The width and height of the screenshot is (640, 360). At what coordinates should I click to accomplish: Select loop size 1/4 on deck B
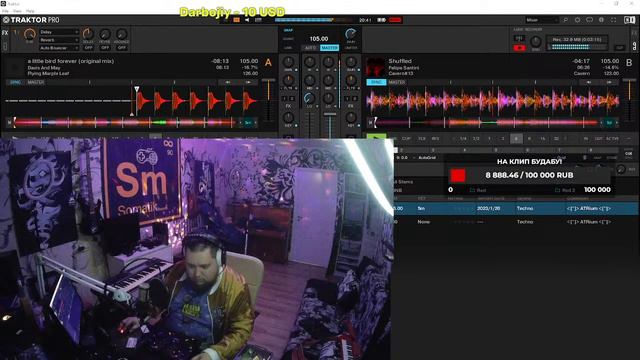pos(463,139)
